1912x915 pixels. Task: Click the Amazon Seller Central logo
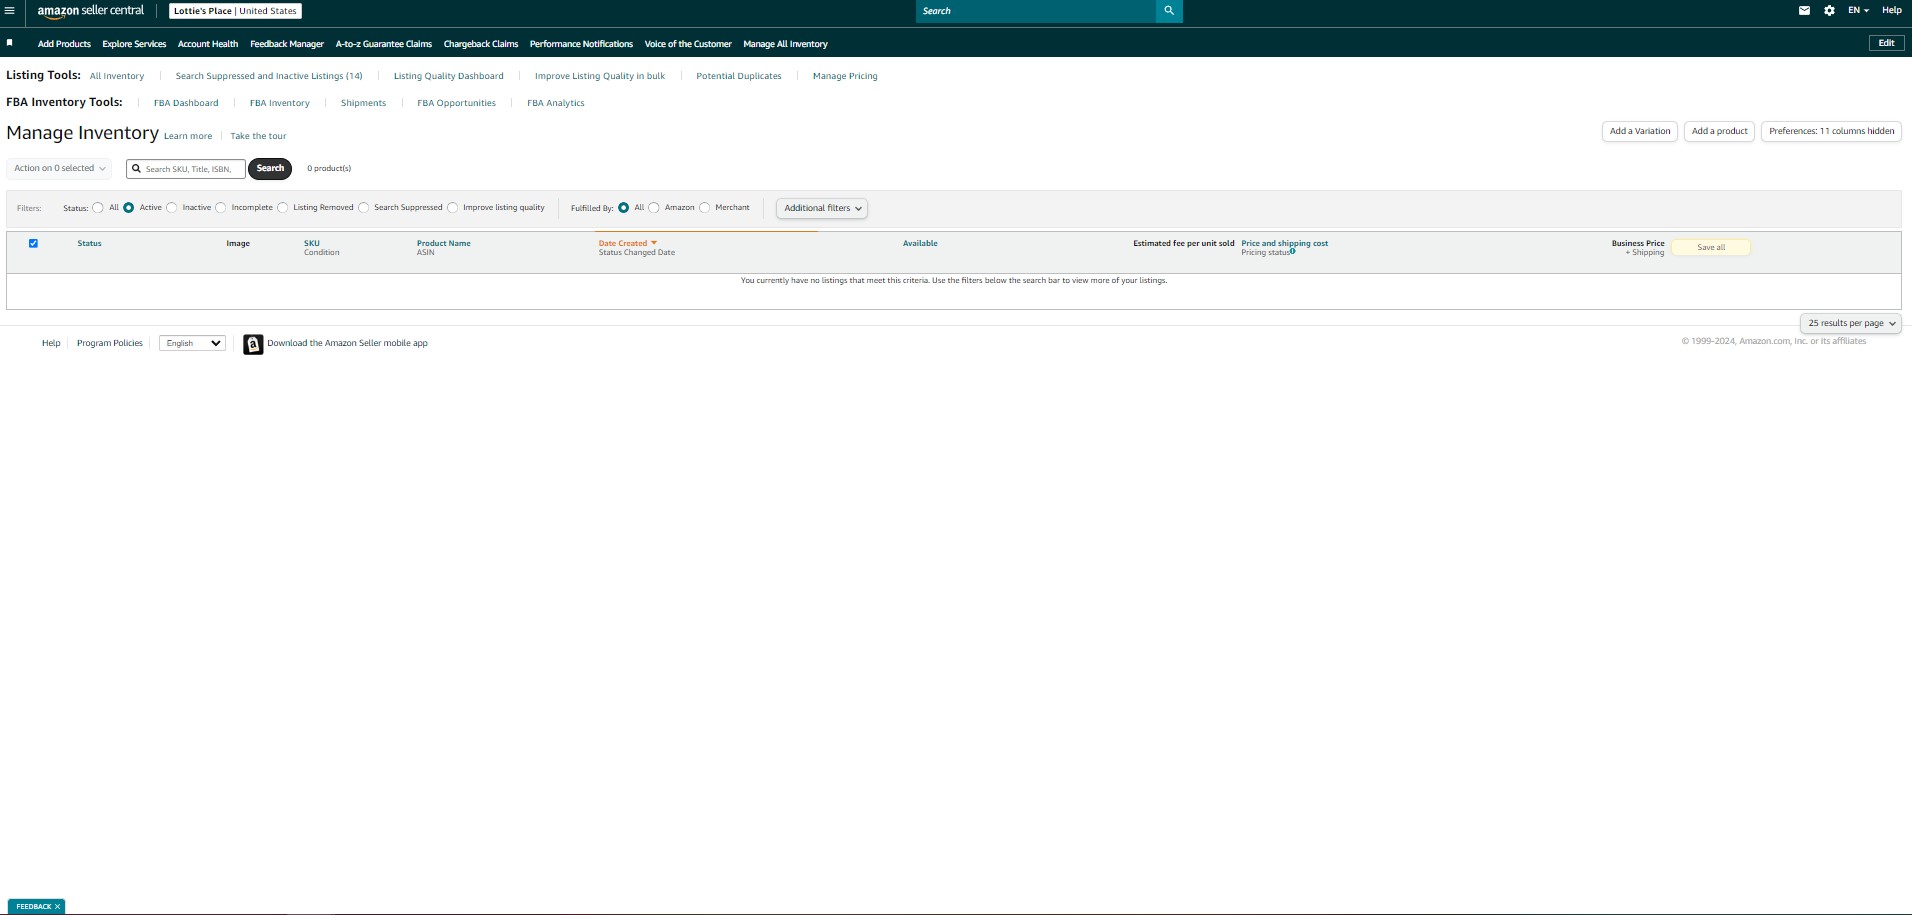click(x=91, y=11)
